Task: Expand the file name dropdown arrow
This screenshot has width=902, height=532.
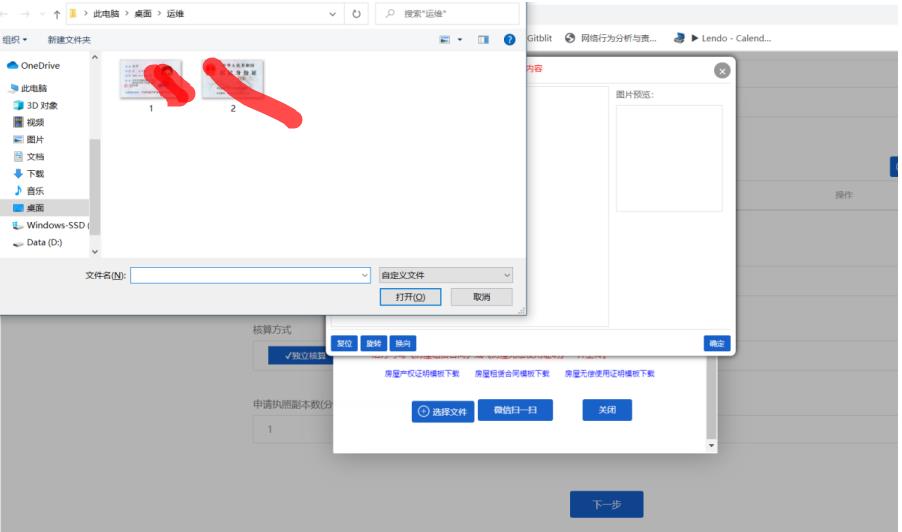Action: 365,275
